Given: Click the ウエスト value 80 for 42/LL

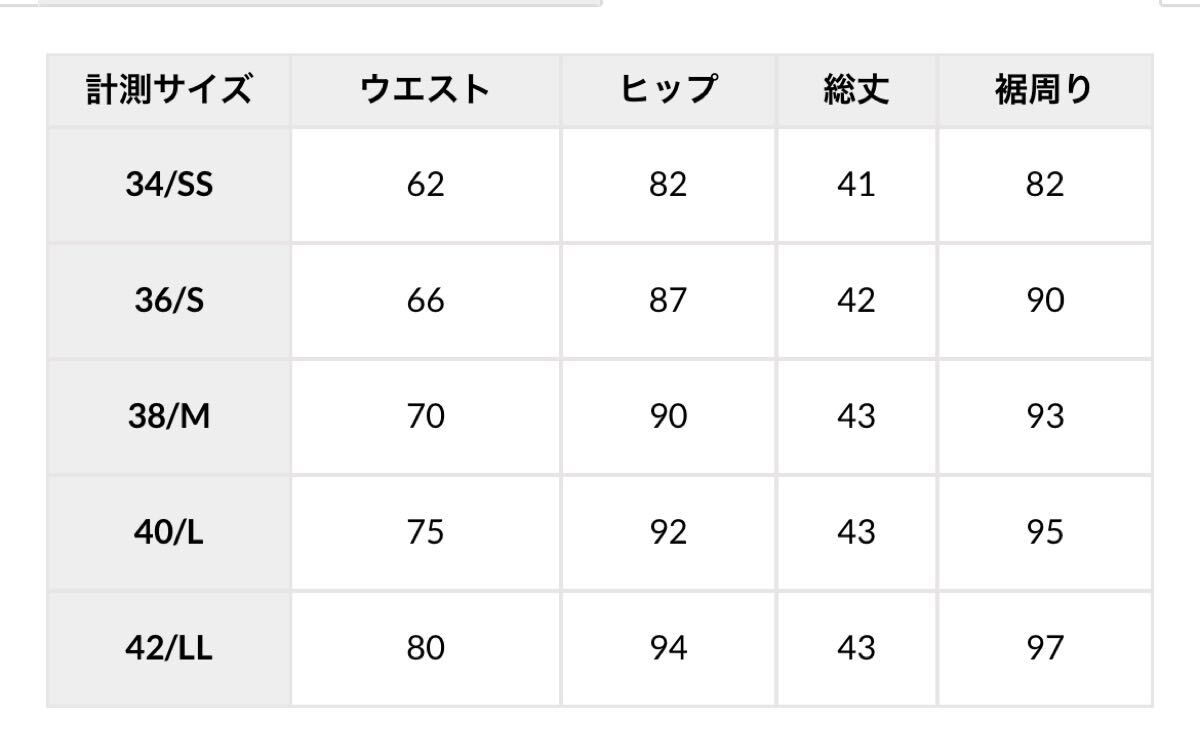Looking at the screenshot, I should [x=425, y=648].
